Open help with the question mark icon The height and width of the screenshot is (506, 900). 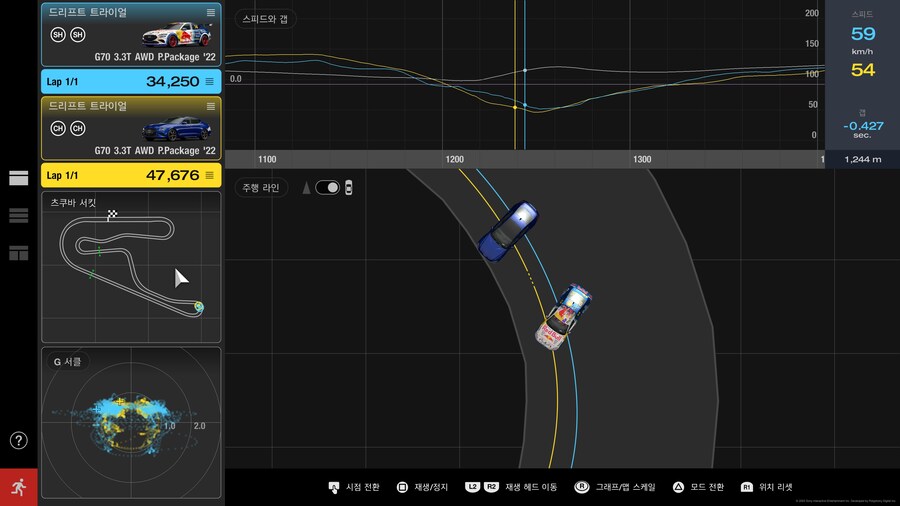18,440
